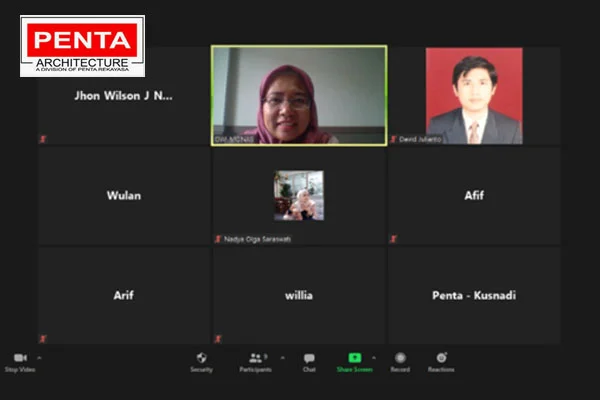Image resolution: width=600 pixels, height=400 pixels.
Task: Click the muted mic icon on Jhon Wilson tile
Action: click(43, 139)
